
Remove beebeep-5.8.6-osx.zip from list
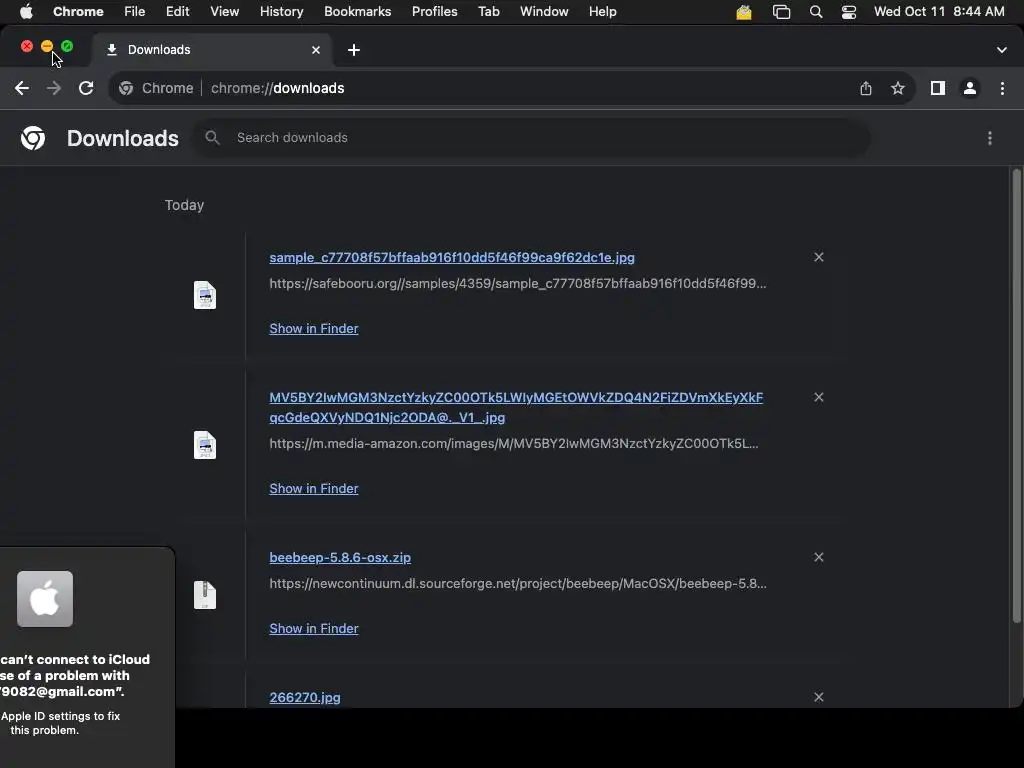(x=819, y=557)
